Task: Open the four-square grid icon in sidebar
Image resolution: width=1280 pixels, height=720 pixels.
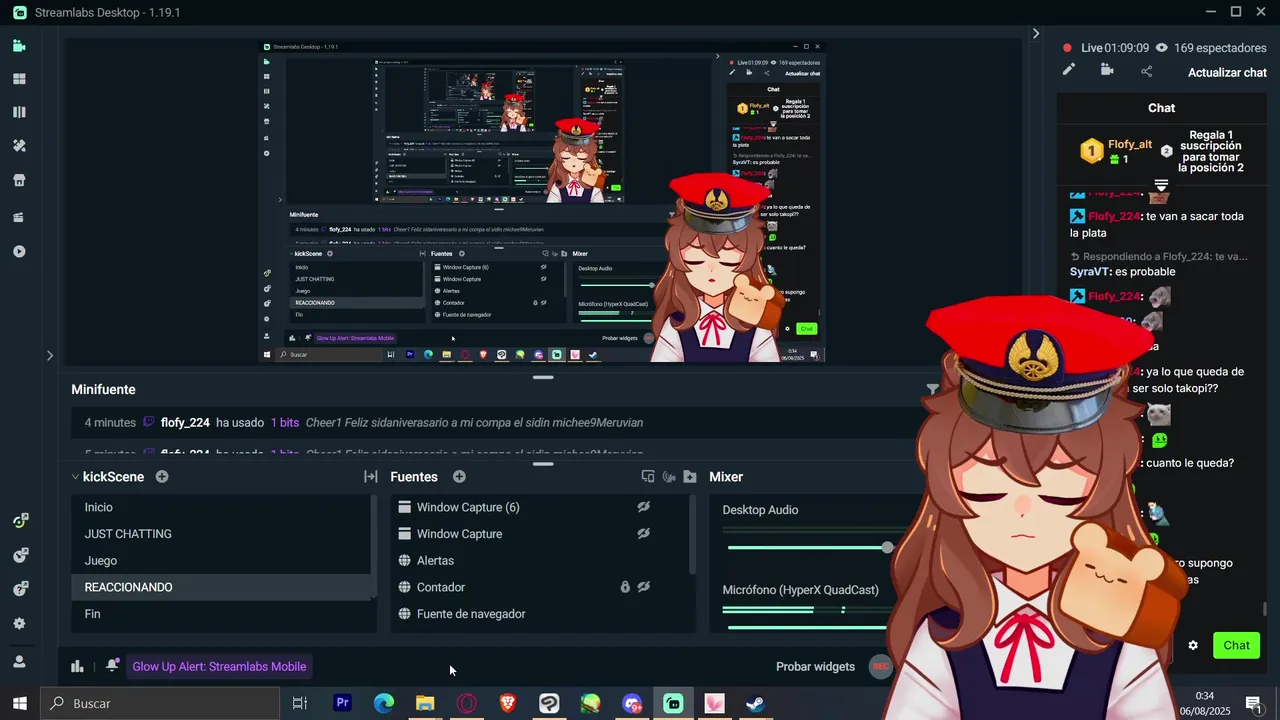Action: click(x=19, y=79)
